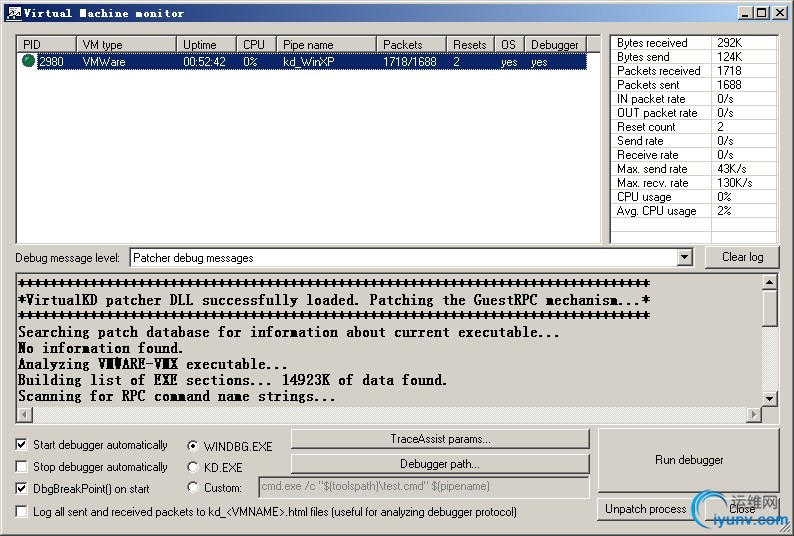Minimize the Virtual Machine monitor window
The height and width of the screenshot is (536, 794).
(744, 13)
